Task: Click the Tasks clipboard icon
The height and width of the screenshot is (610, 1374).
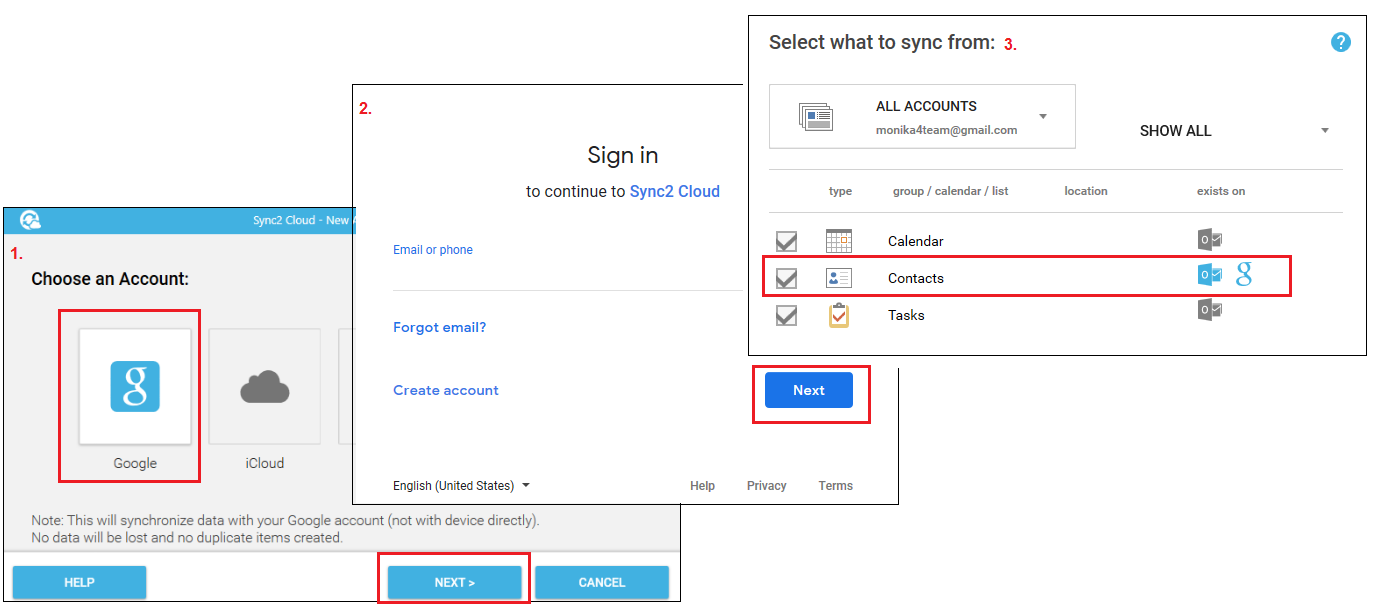Action: click(839, 315)
